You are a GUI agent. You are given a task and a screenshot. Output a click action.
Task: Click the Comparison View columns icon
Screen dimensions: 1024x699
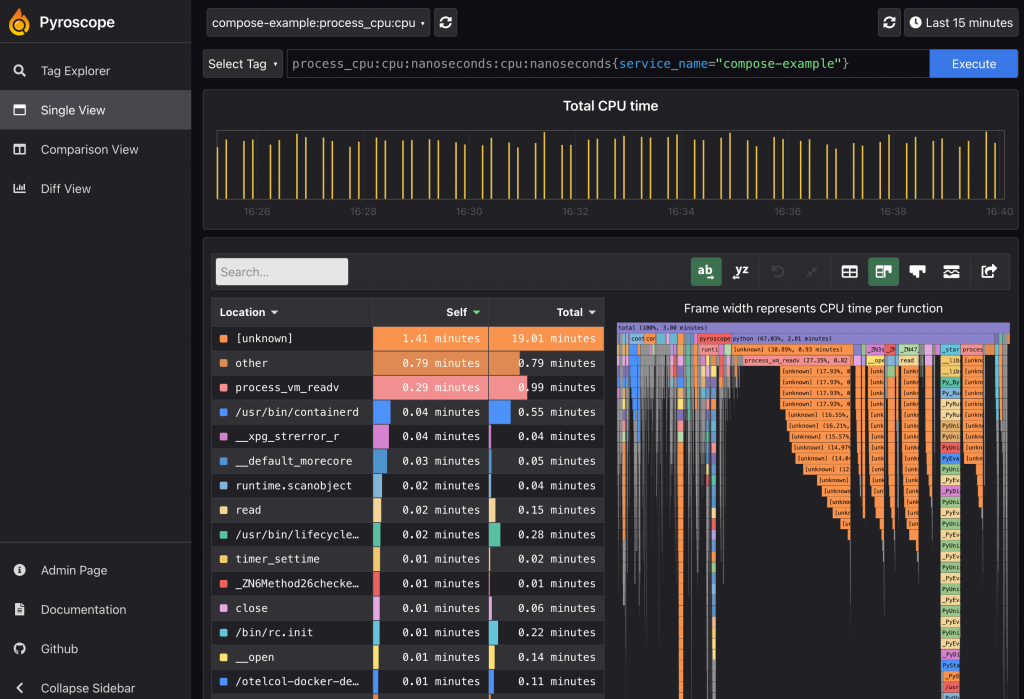(20, 150)
